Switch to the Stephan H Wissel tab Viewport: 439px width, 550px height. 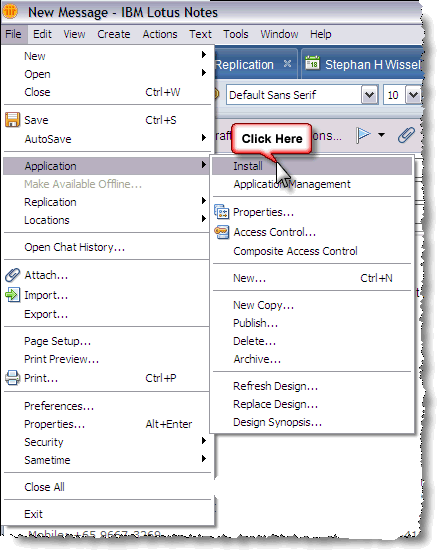pos(363,64)
